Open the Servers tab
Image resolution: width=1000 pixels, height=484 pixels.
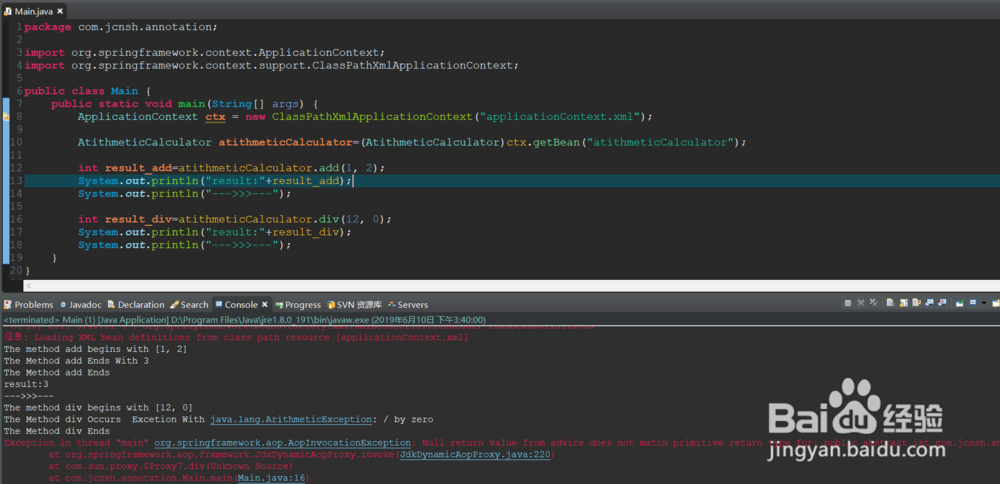(408, 305)
